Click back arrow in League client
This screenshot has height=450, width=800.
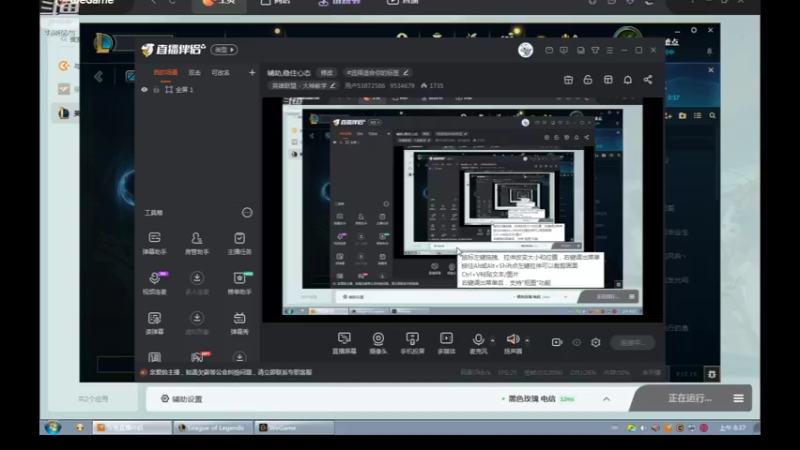[98, 77]
